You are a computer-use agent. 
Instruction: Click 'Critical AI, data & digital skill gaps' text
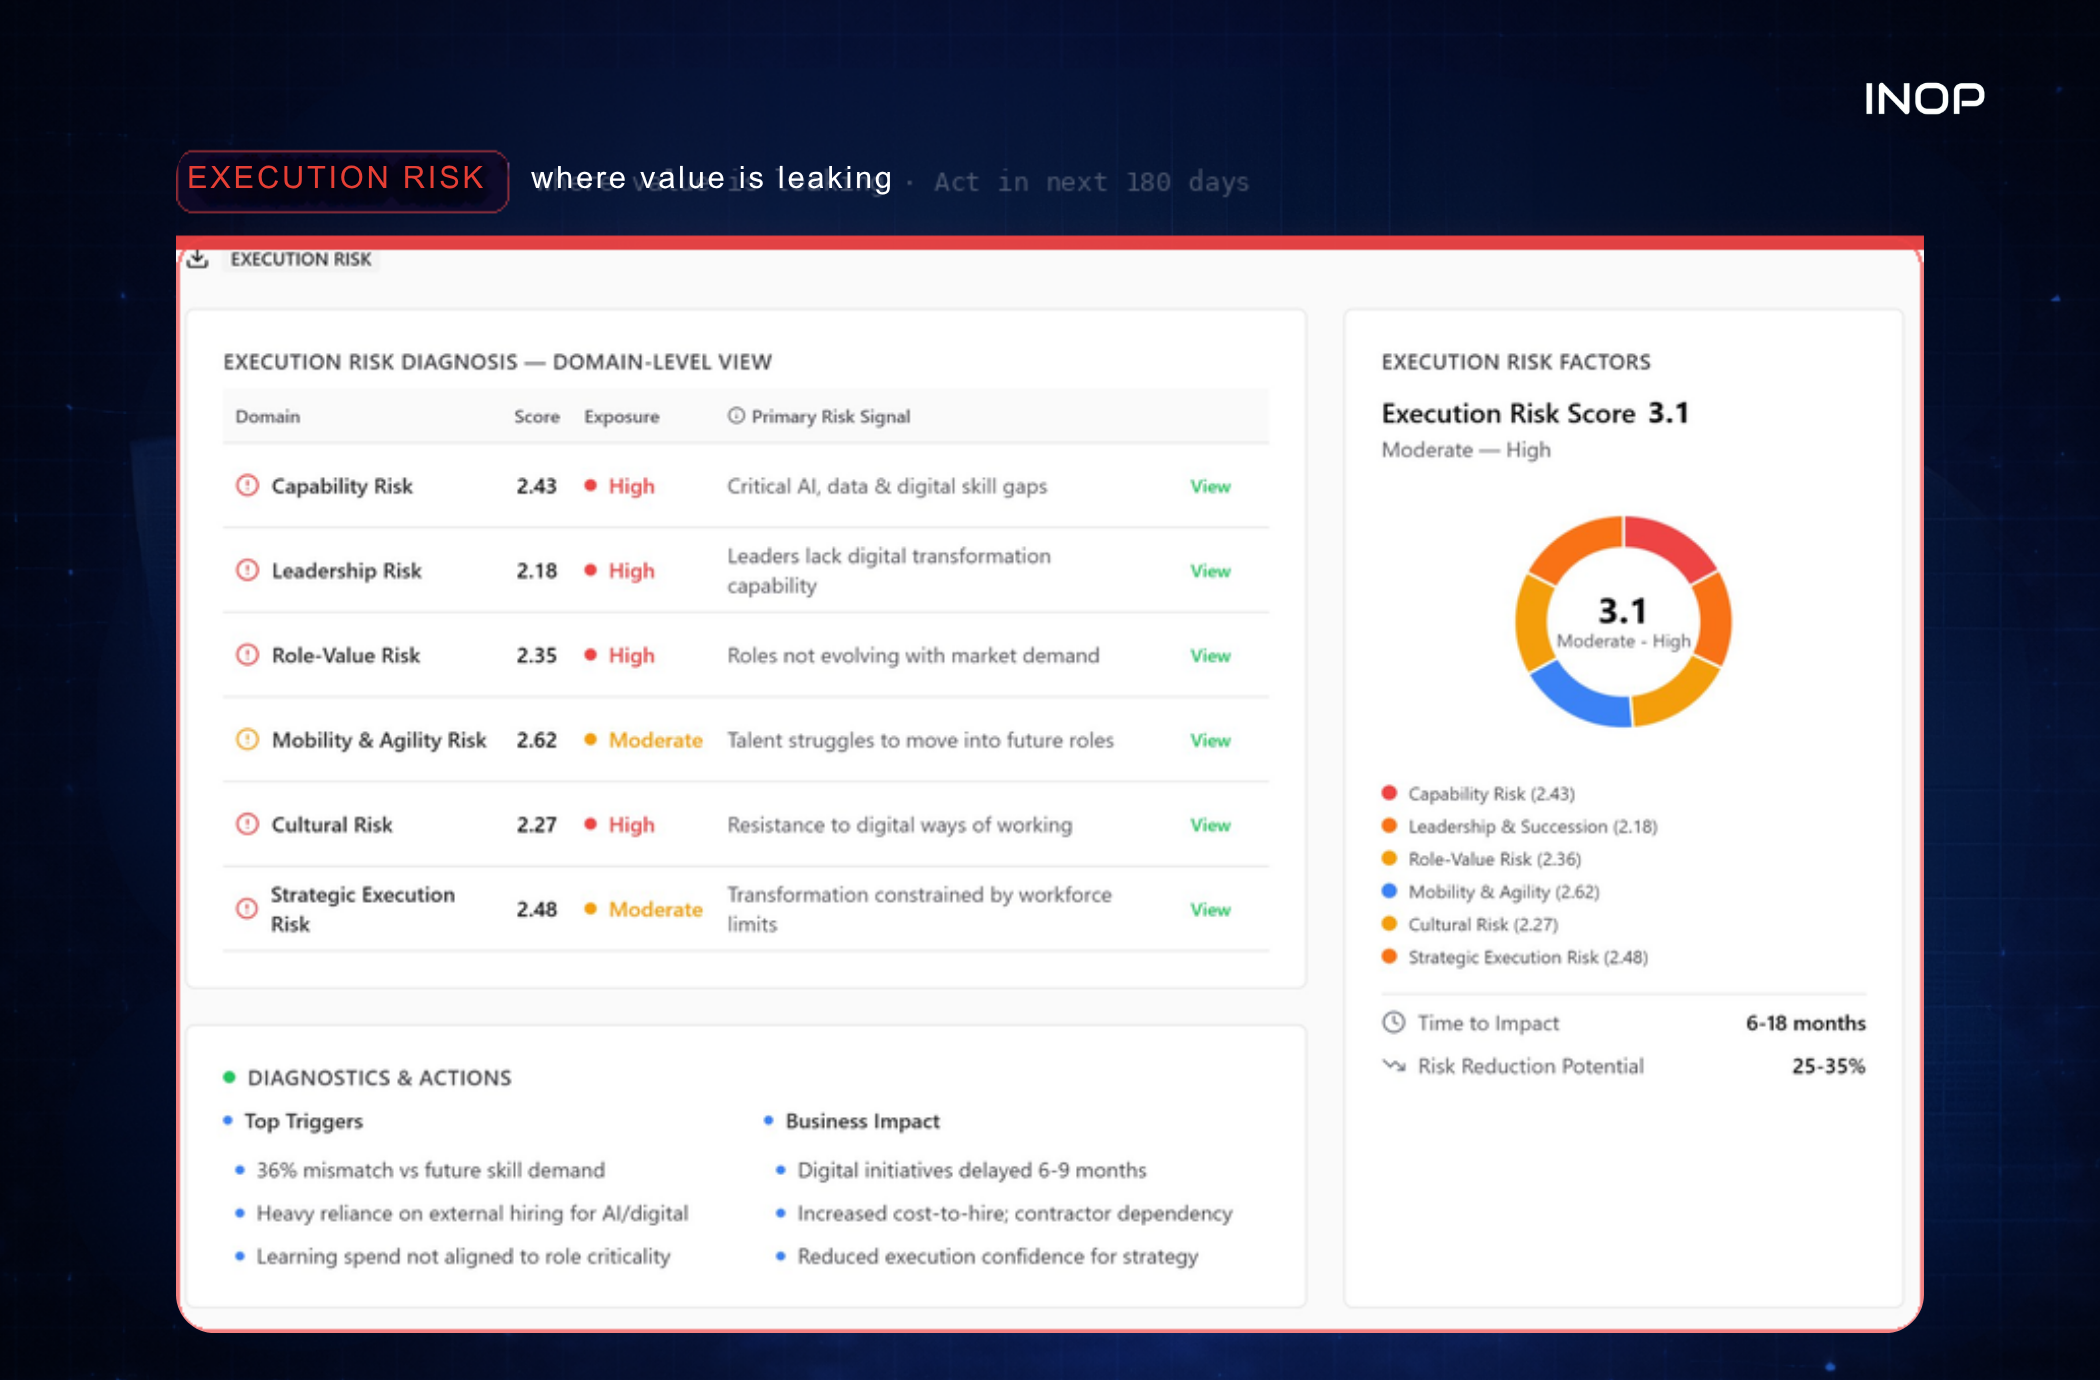(887, 486)
